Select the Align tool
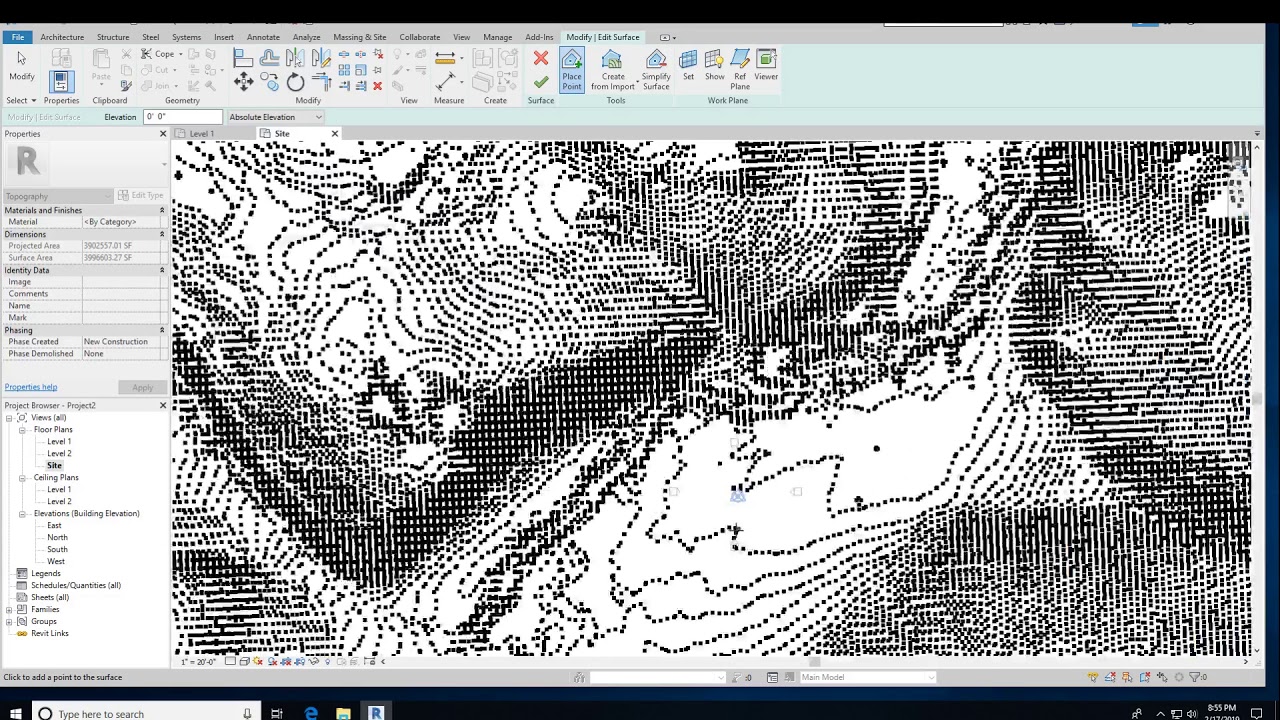 tap(243, 58)
